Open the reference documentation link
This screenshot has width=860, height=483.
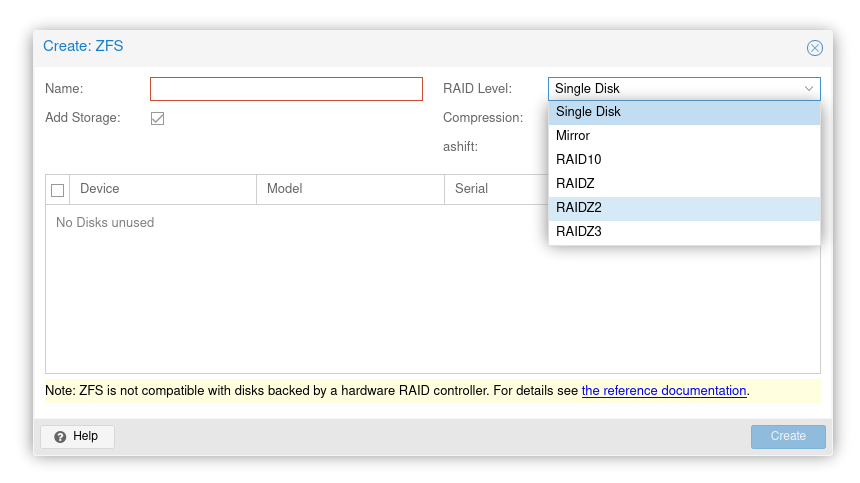point(664,391)
